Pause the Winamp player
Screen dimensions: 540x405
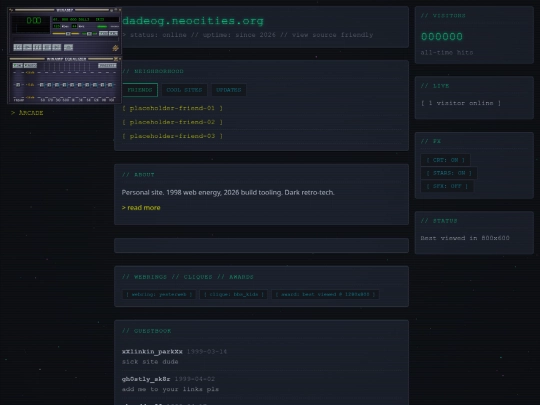(x=37, y=48)
